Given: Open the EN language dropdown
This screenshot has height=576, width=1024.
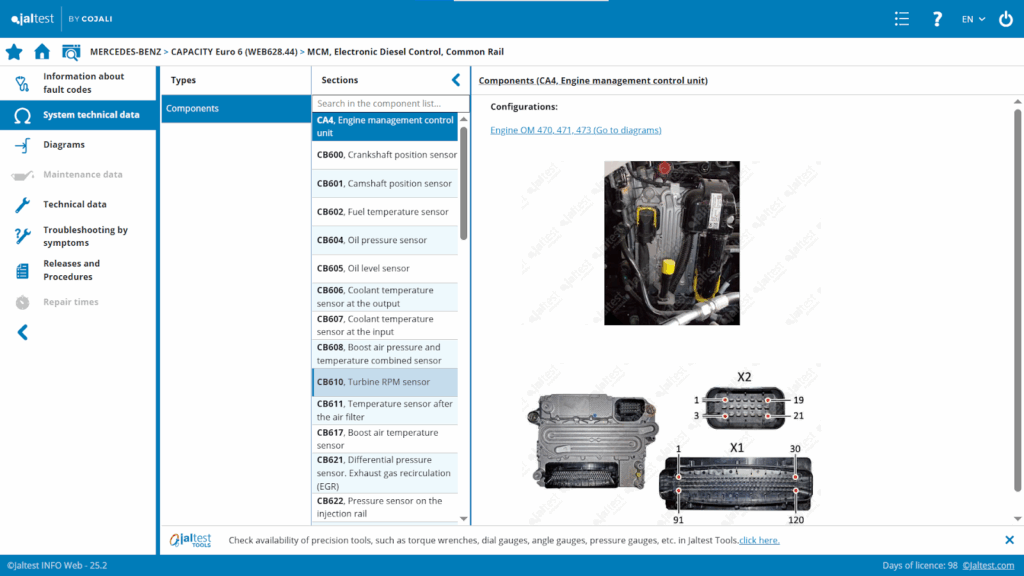Looking at the screenshot, I should pyautogui.click(x=973, y=19).
